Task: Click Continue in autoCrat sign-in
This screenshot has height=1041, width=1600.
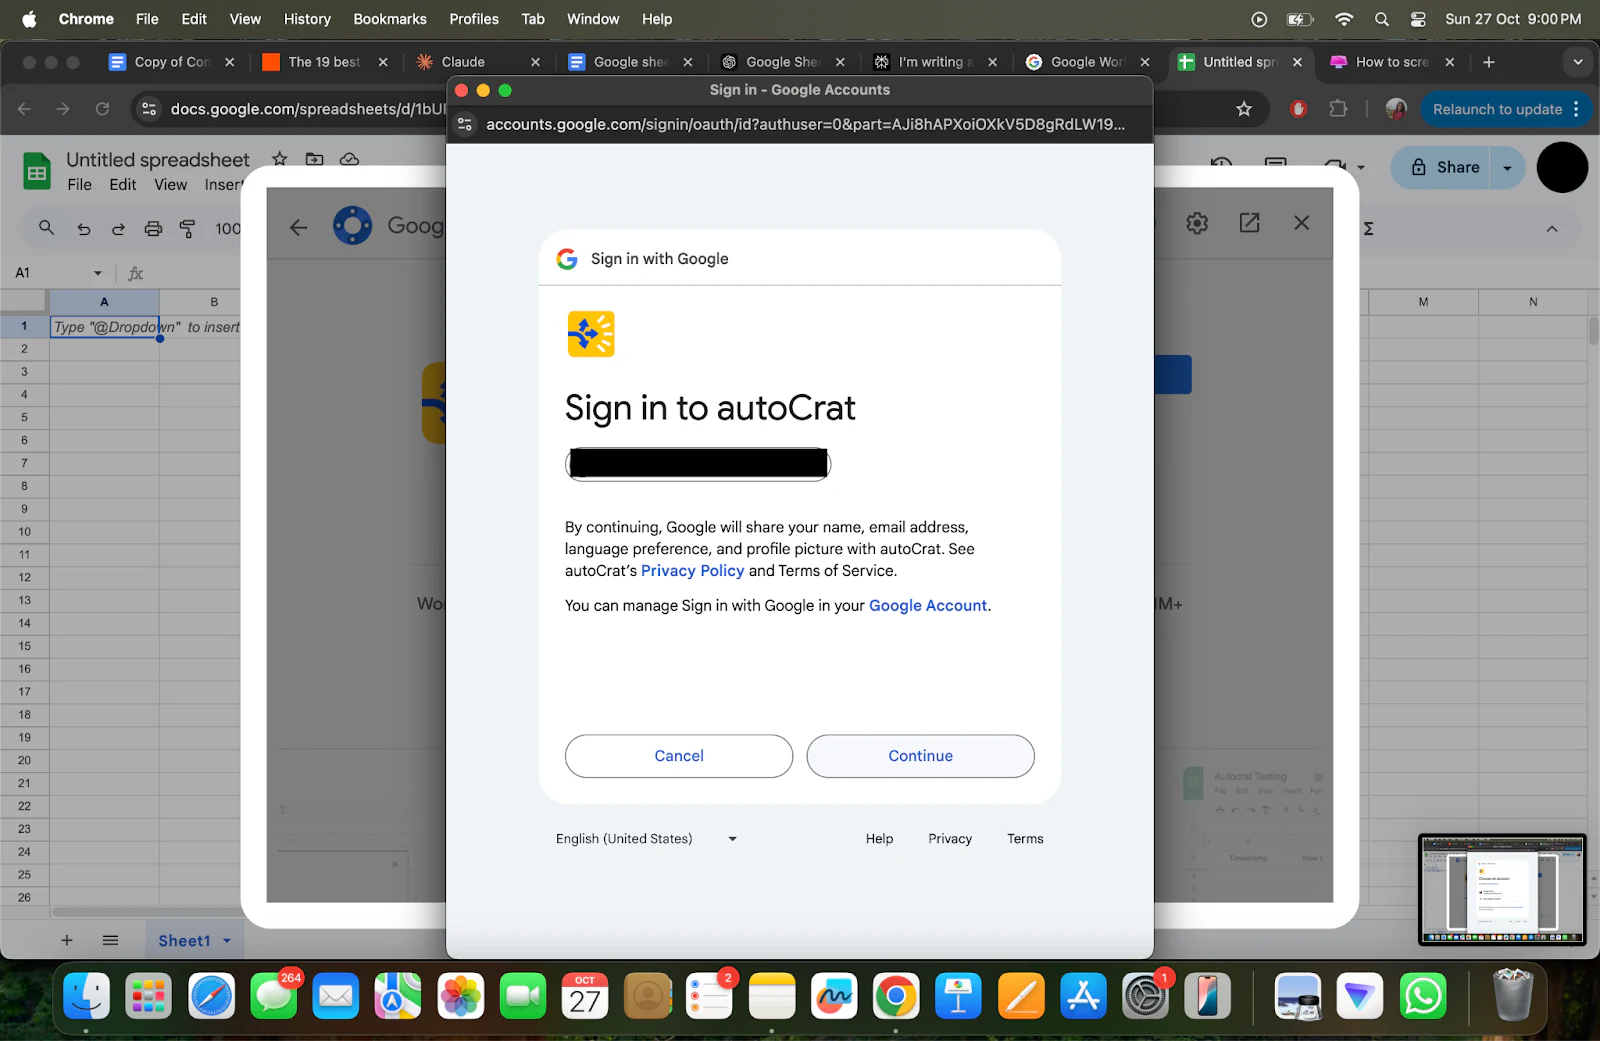Action: pyautogui.click(x=920, y=756)
